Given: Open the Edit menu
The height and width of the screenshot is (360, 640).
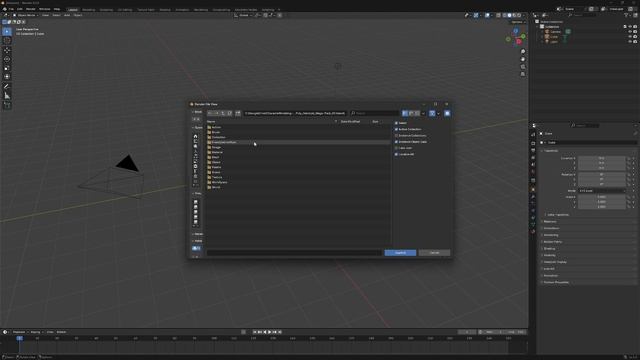Looking at the screenshot, I should tap(20, 9).
